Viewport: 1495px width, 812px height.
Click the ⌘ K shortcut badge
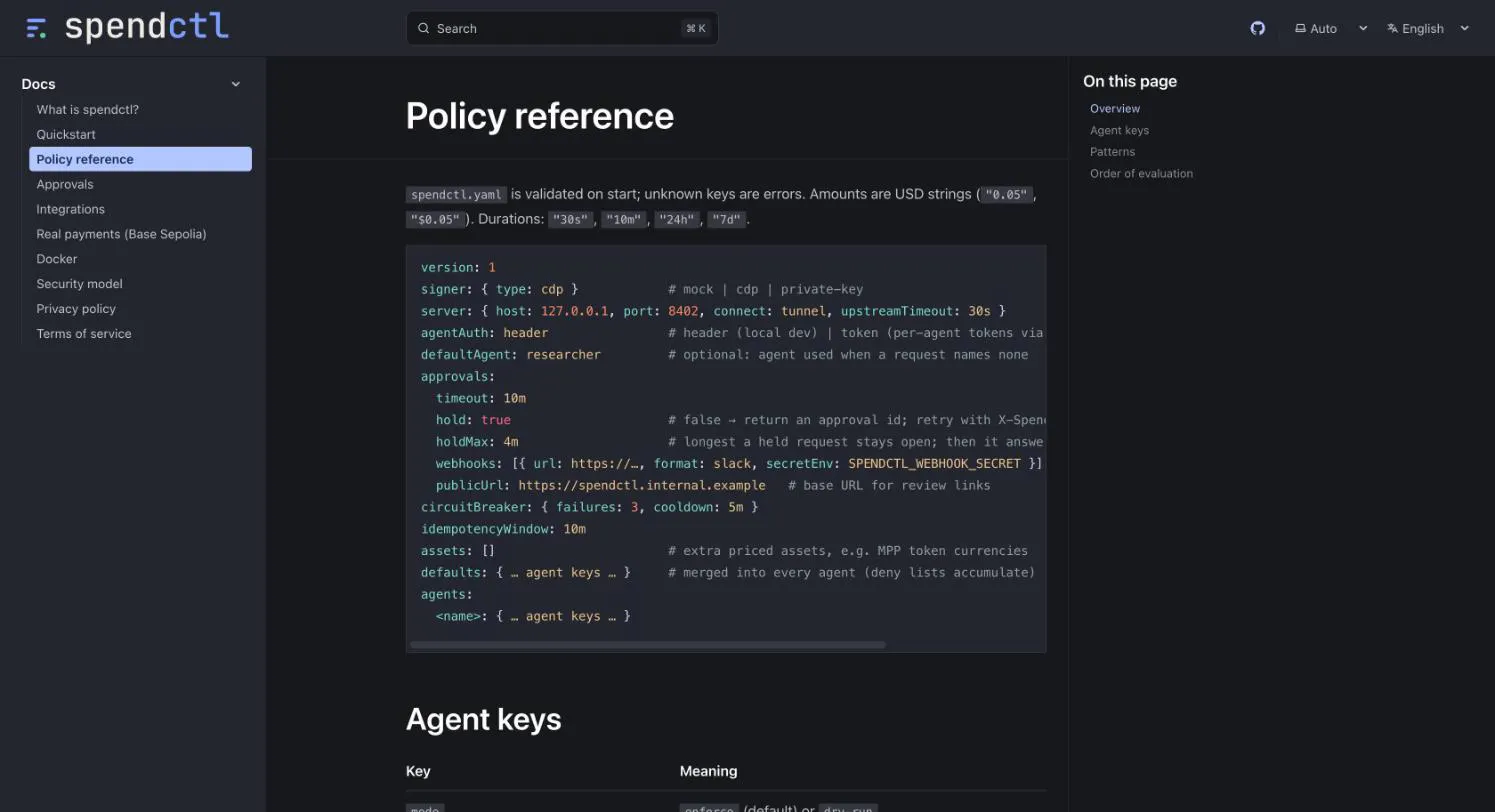click(696, 28)
